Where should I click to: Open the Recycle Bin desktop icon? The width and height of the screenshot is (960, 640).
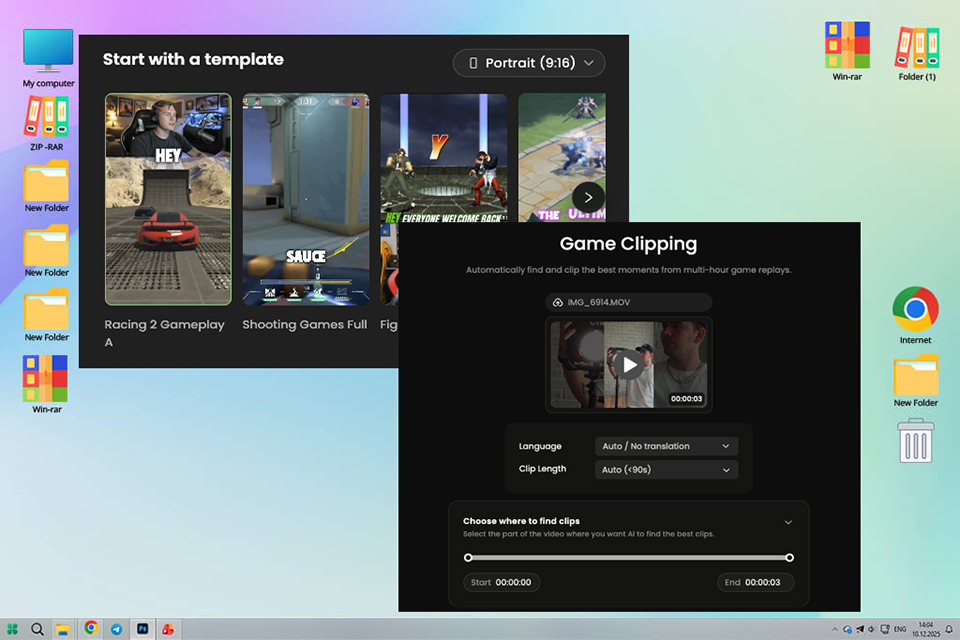pyautogui.click(x=915, y=440)
